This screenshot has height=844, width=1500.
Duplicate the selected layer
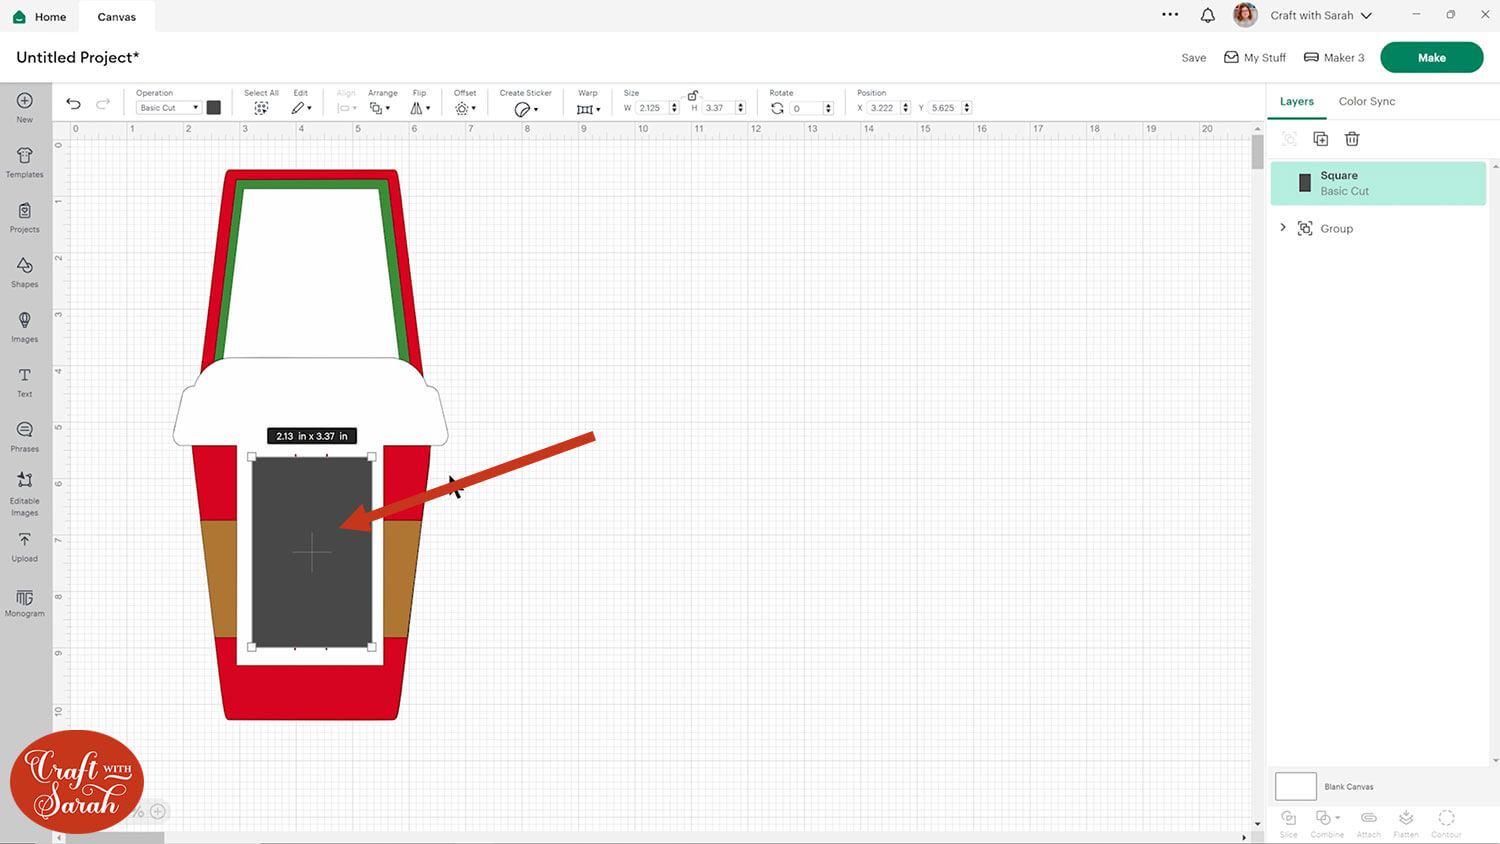pyautogui.click(x=1320, y=139)
